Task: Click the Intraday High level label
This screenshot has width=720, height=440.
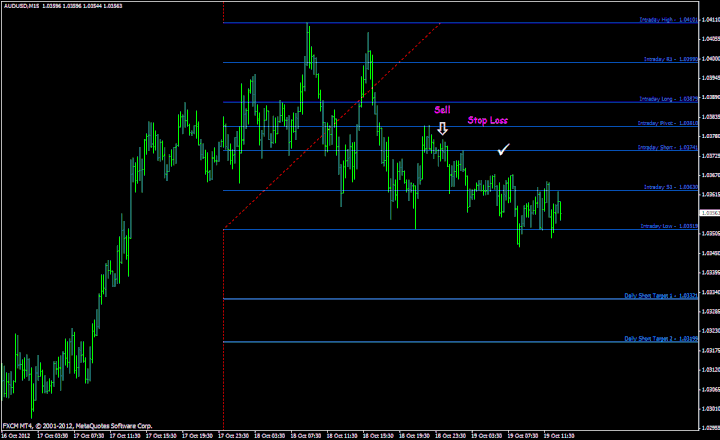Action: [x=669, y=20]
